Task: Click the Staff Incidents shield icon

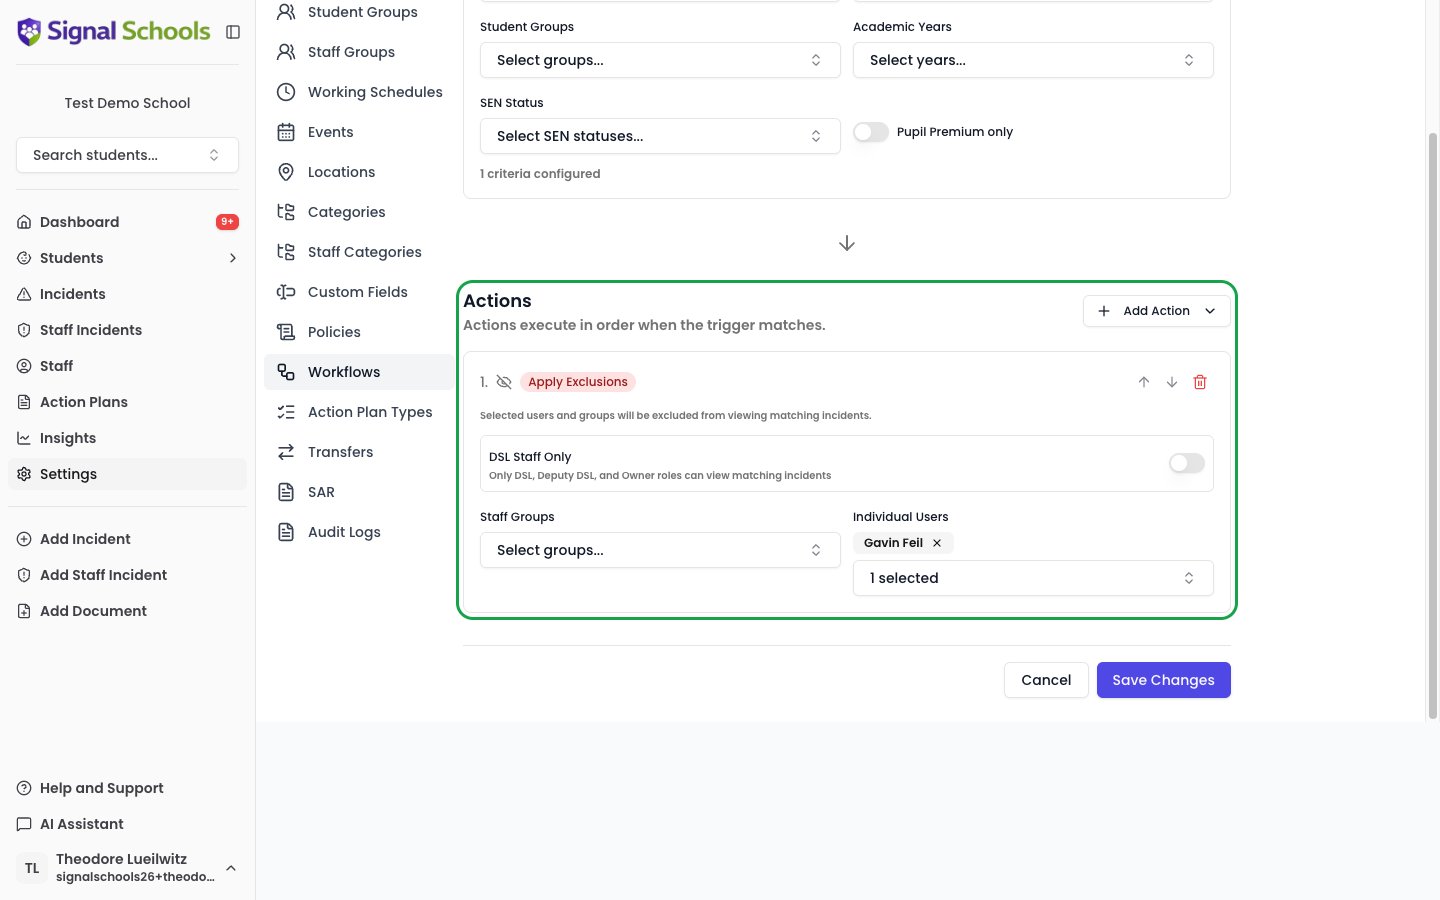Action: click(x=24, y=330)
